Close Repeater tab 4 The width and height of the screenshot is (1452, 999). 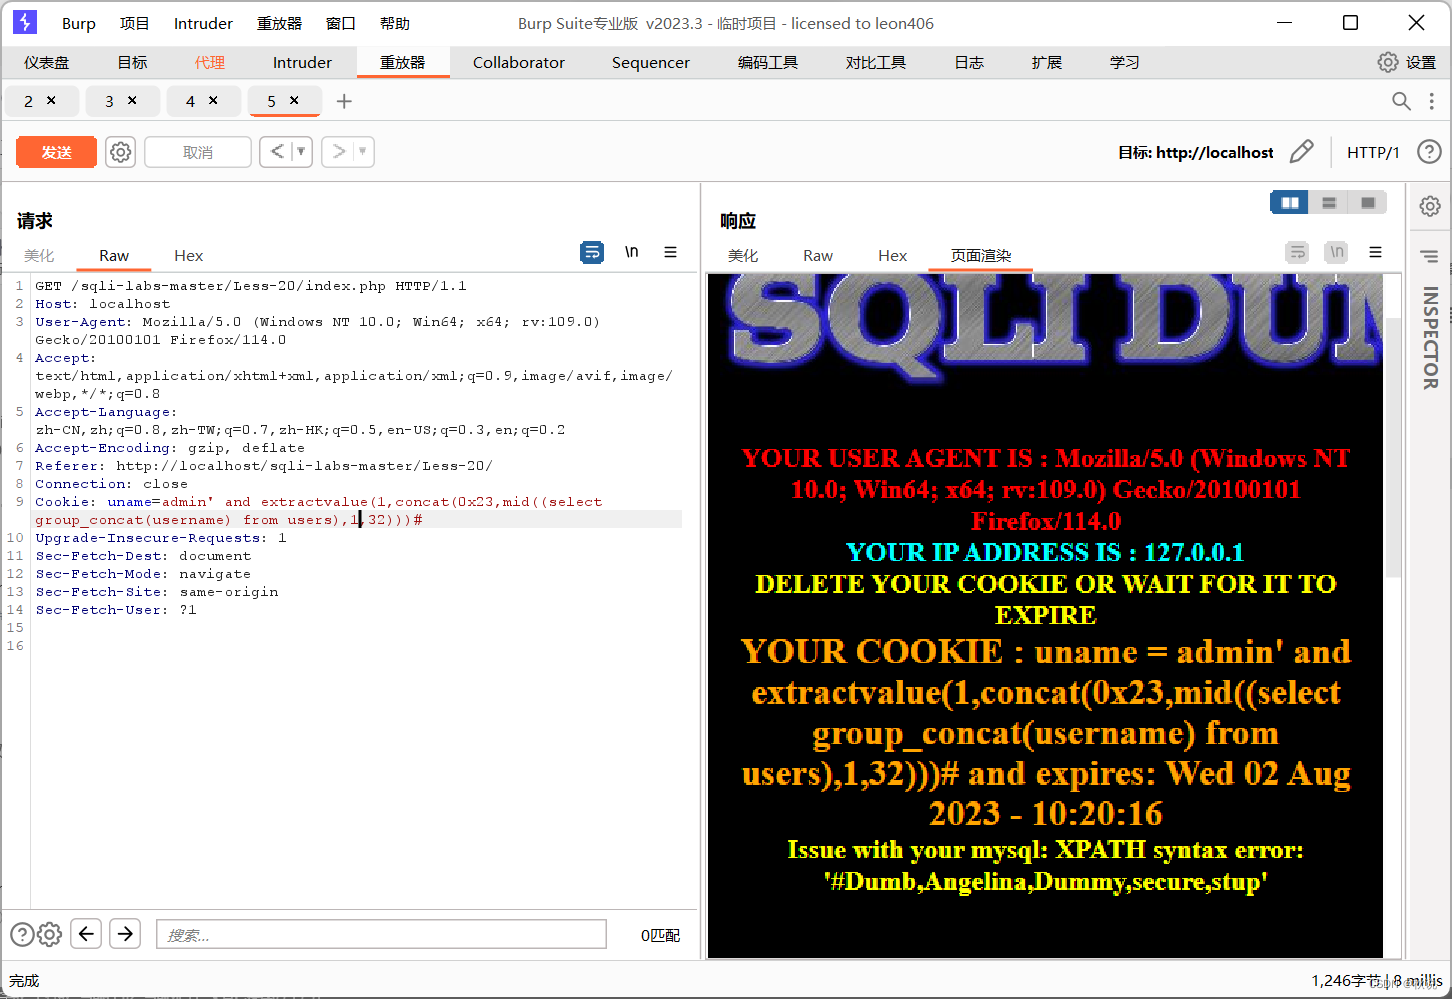point(213,100)
